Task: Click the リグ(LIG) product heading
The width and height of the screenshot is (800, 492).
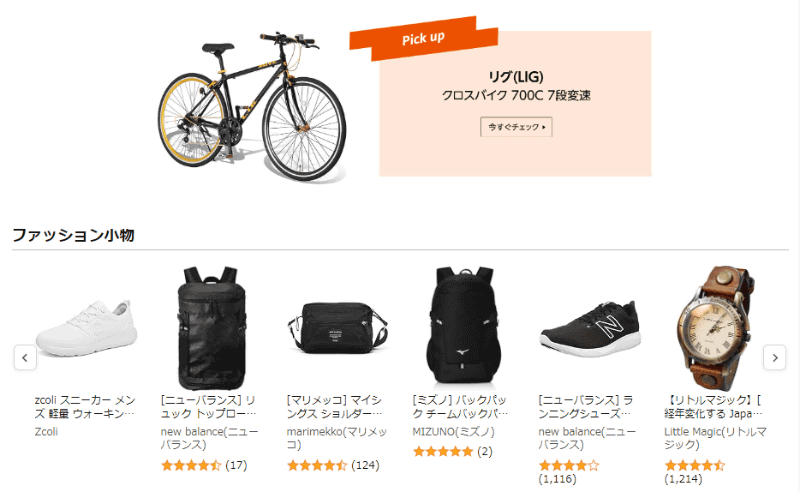Action: pos(516,77)
